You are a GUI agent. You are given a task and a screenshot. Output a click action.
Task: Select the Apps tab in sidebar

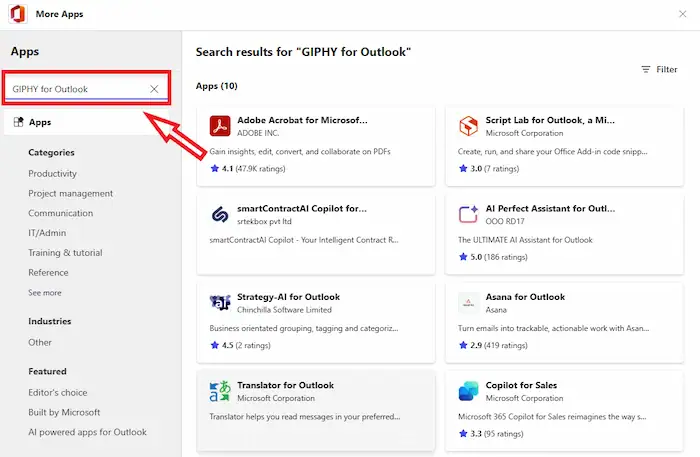pyautogui.click(x=40, y=122)
